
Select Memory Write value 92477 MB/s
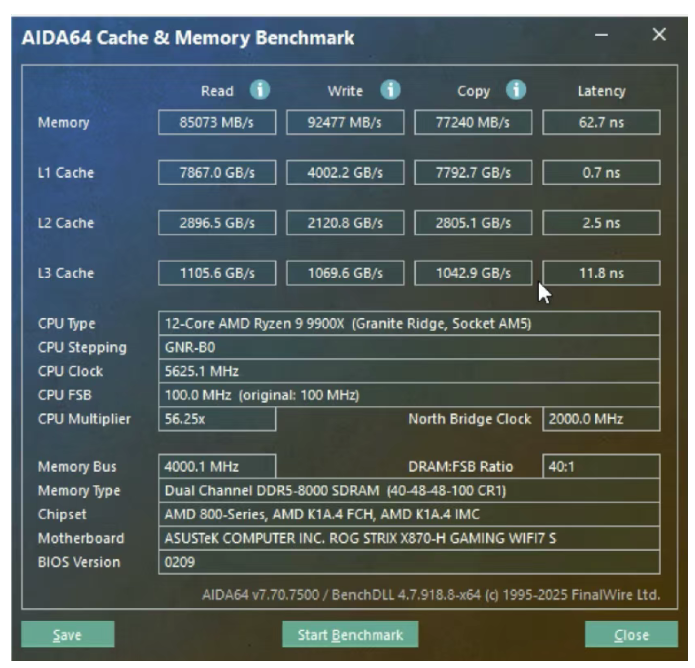345,122
